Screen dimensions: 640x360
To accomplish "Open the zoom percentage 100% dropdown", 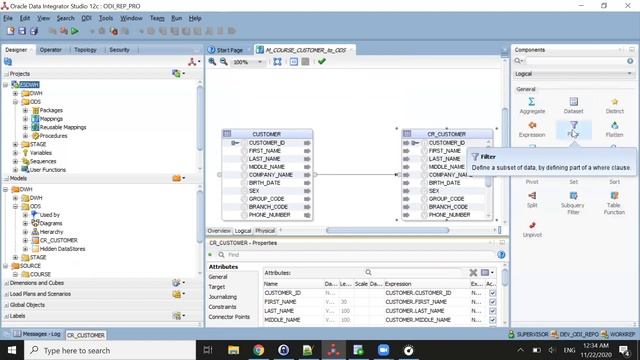I will pos(260,62).
